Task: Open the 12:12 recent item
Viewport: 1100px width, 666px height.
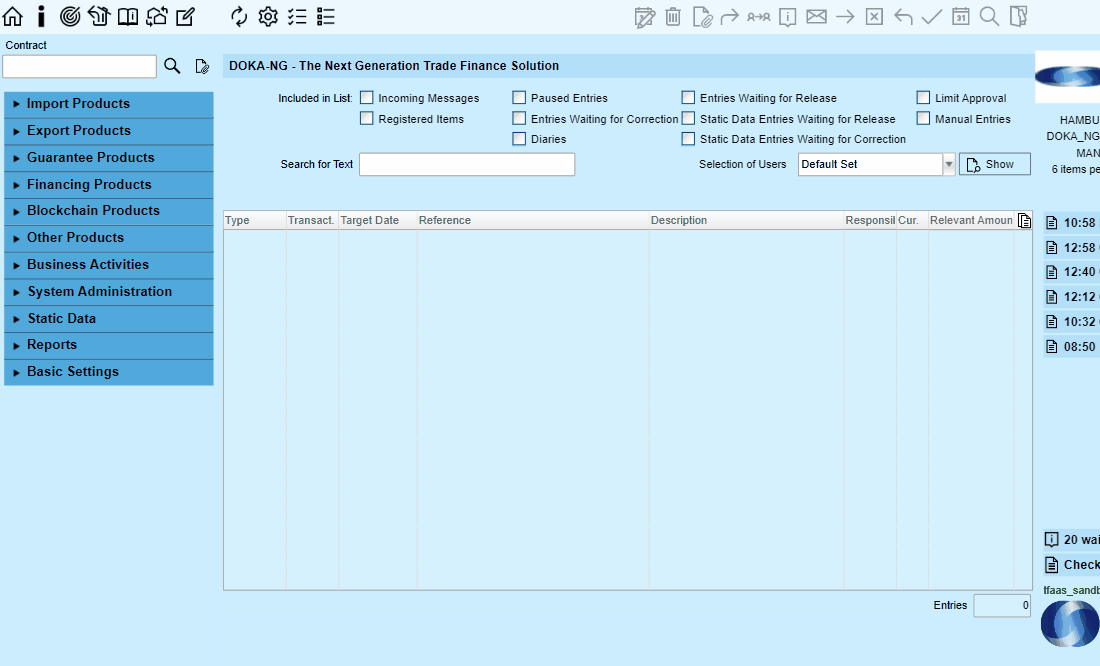Action: point(1072,297)
